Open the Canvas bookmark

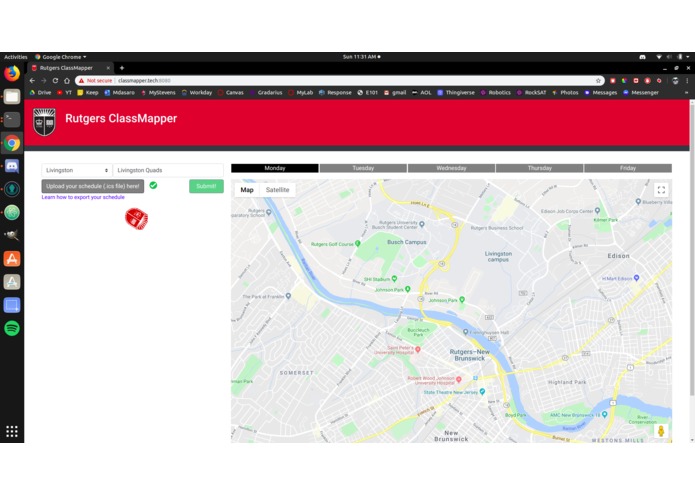[x=230, y=93]
